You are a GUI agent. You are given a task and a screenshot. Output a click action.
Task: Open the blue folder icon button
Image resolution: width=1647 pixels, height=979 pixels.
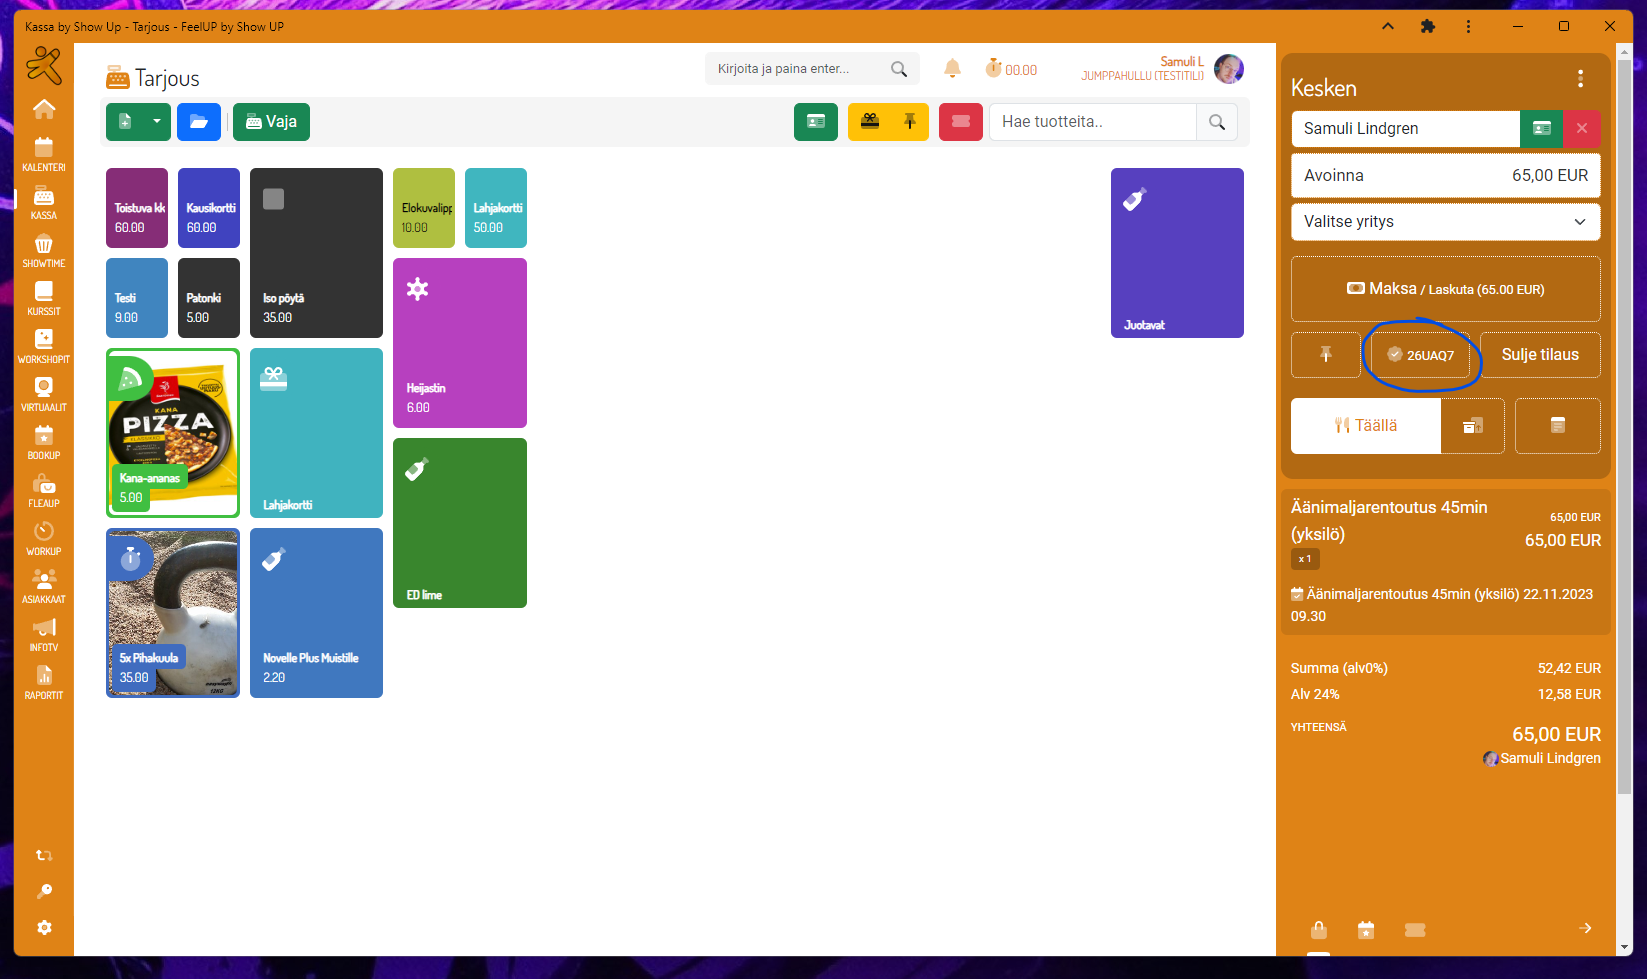(199, 122)
